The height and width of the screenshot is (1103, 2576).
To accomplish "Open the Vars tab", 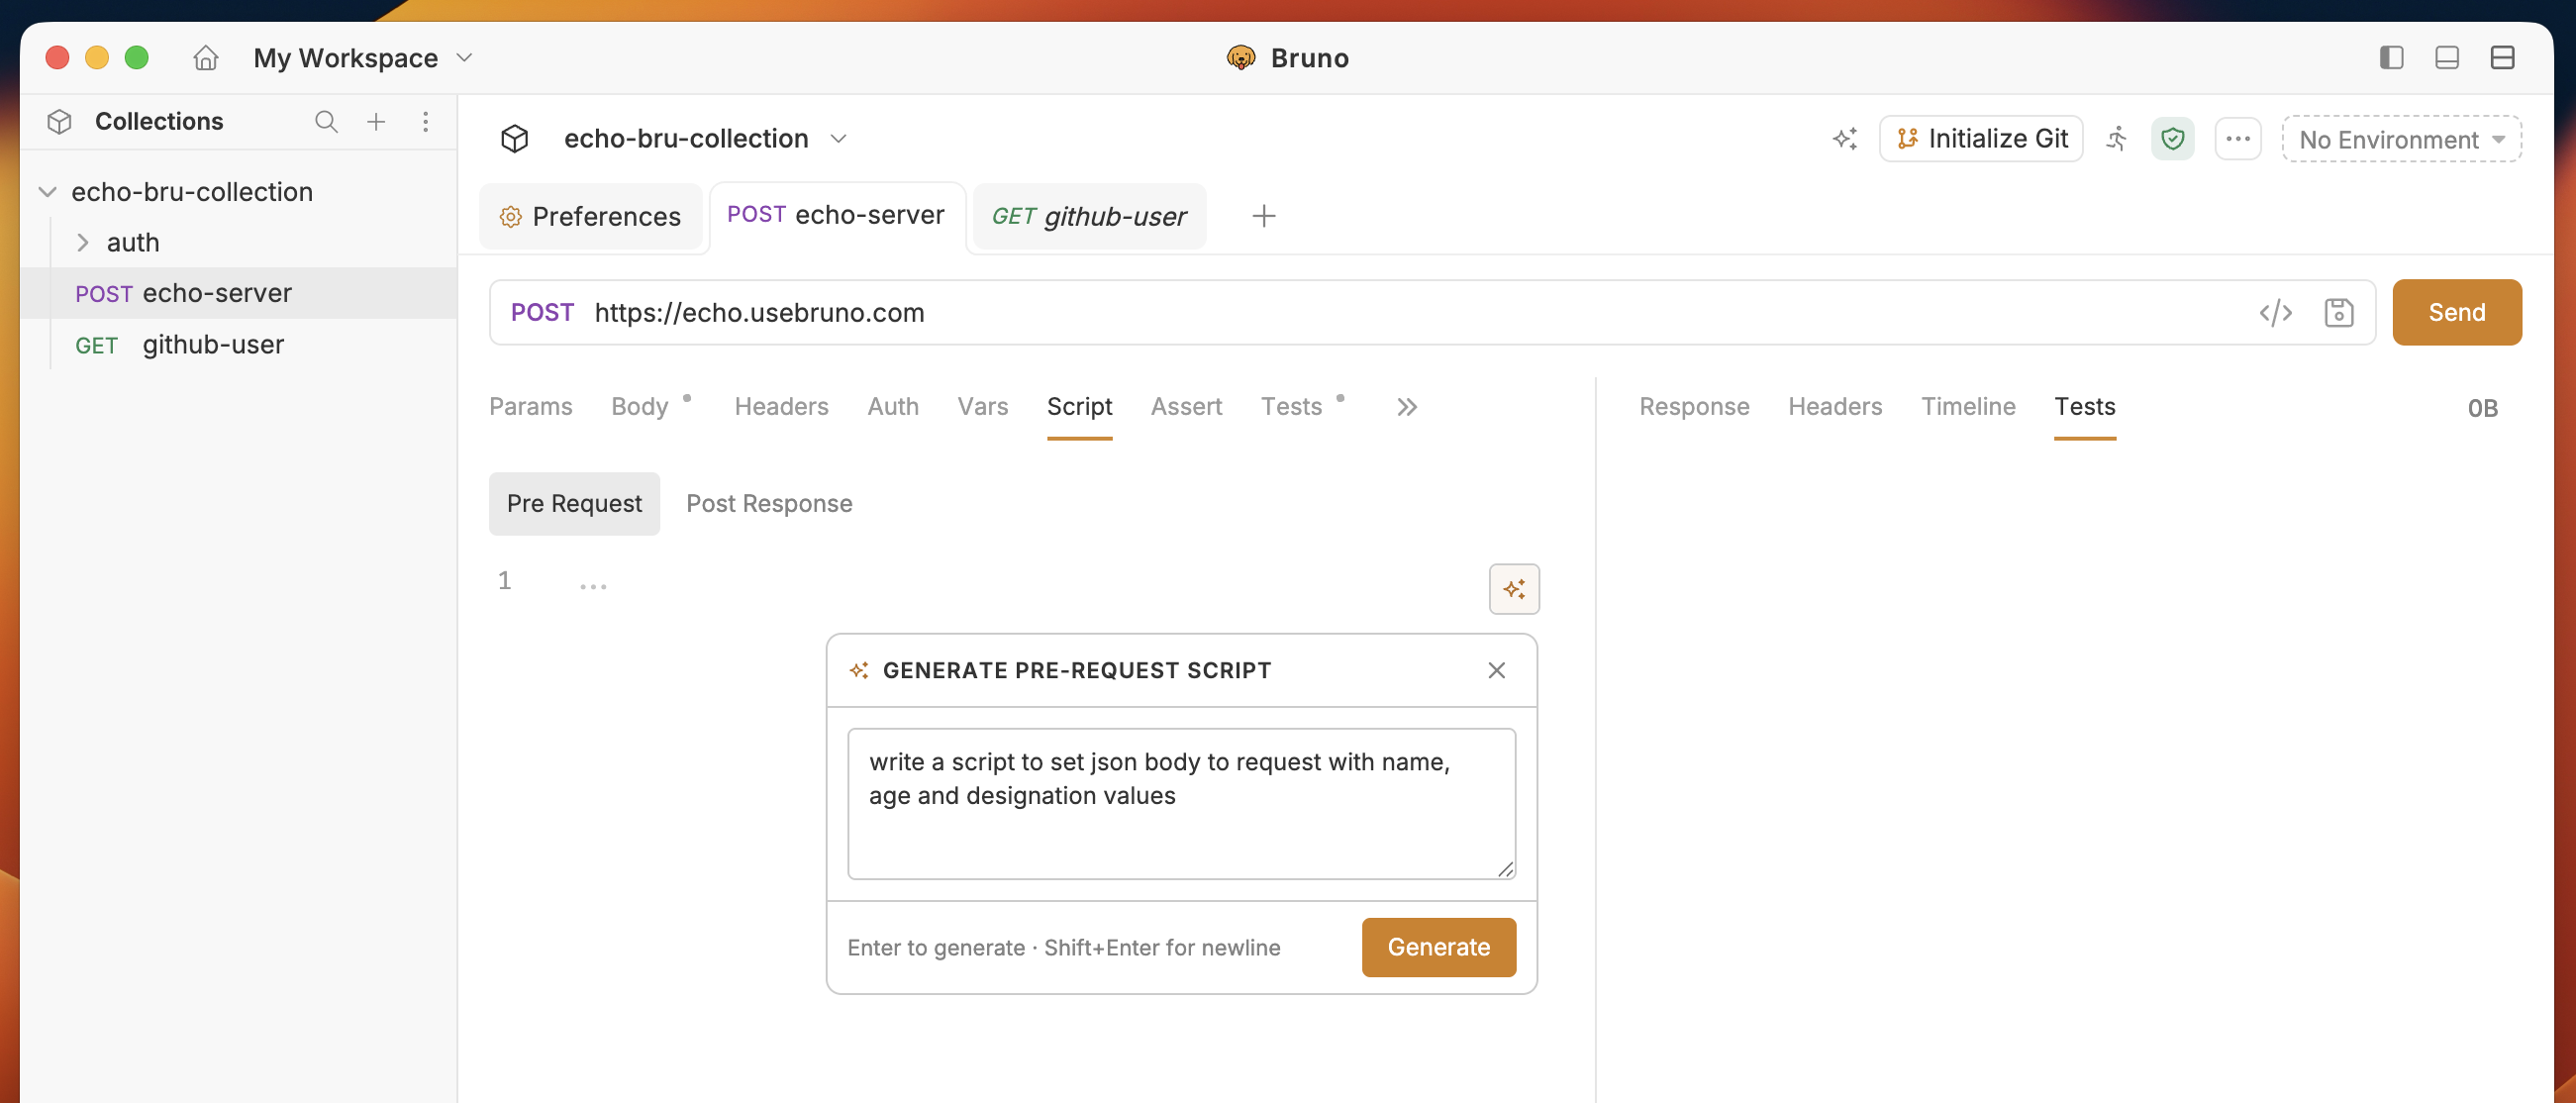I will click(983, 406).
